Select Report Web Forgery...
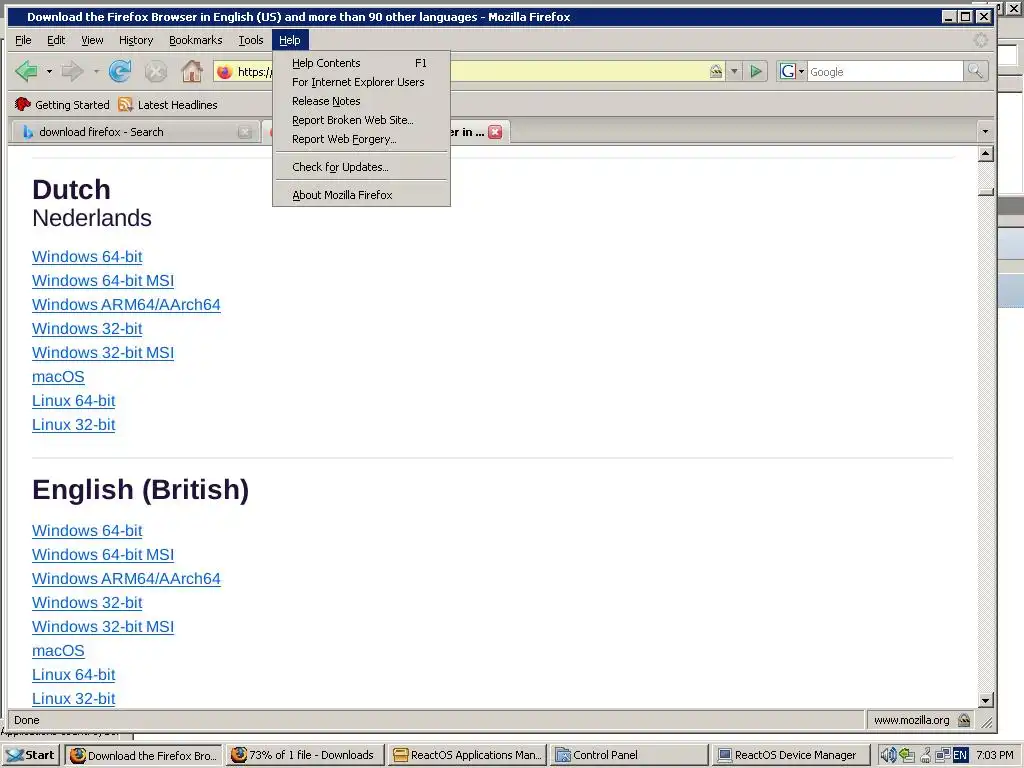Screen dimensions: 1024x768 pos(361,139)
